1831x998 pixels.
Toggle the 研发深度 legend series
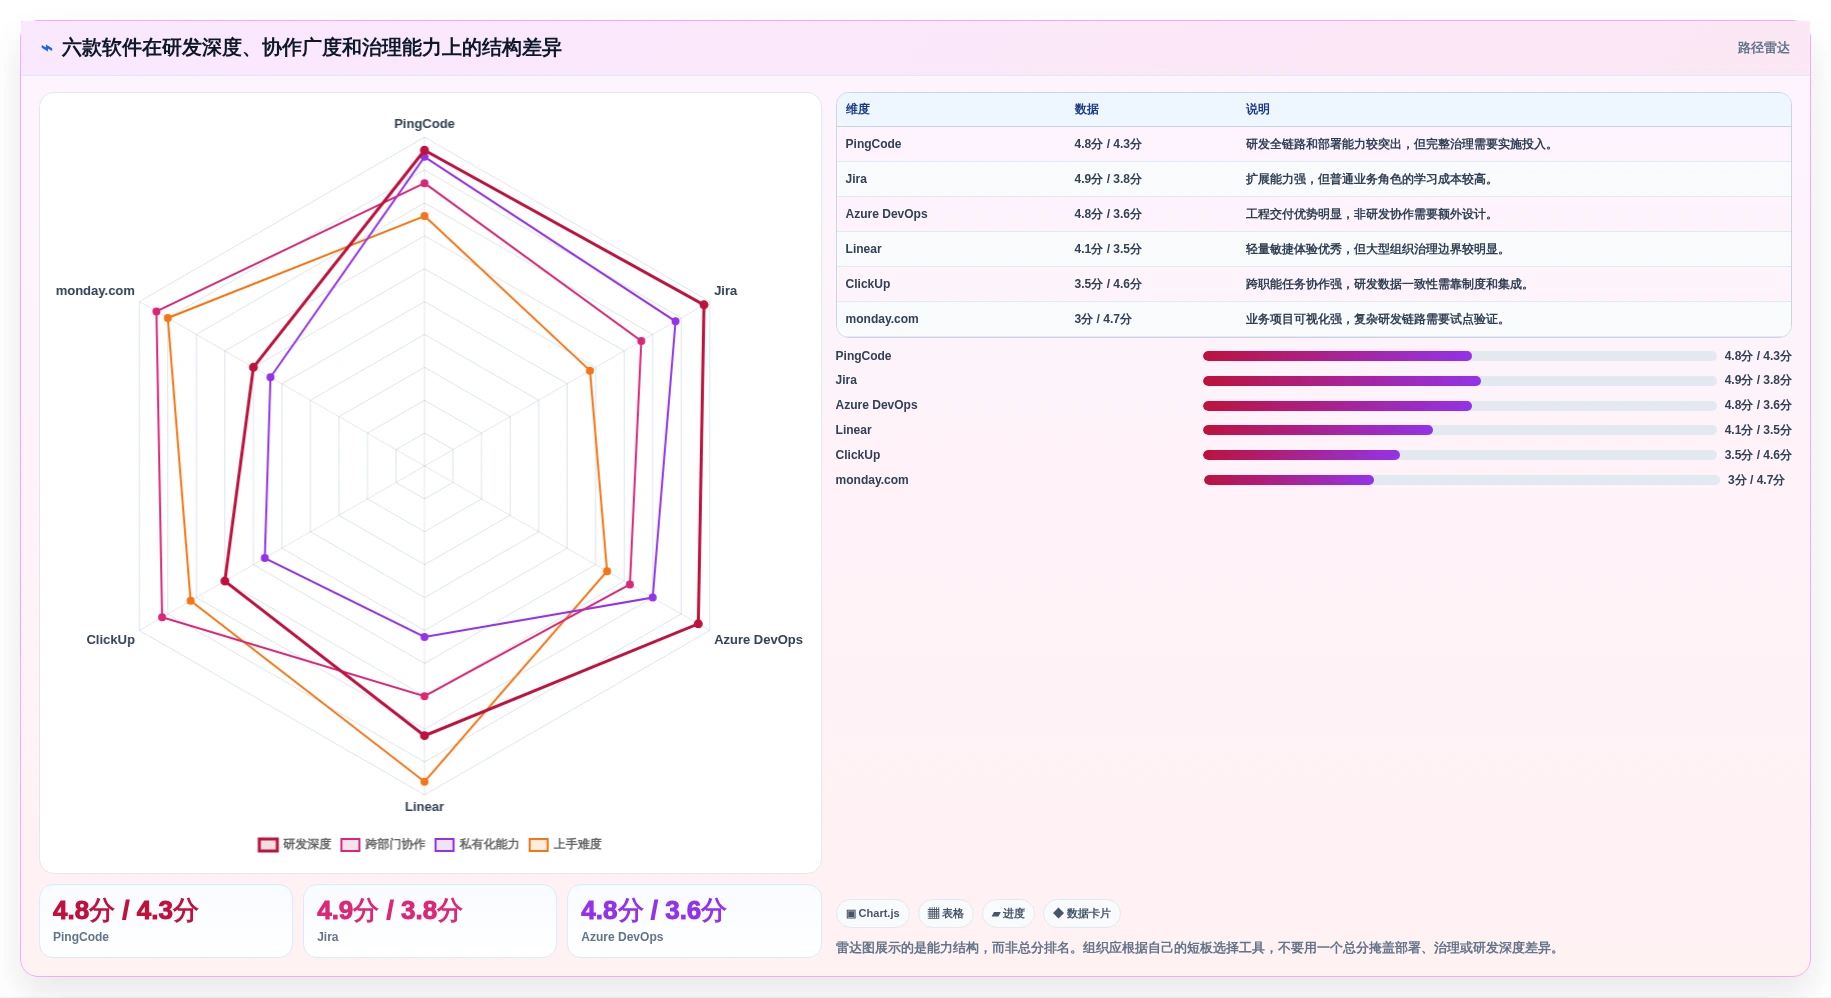(294, 844)
